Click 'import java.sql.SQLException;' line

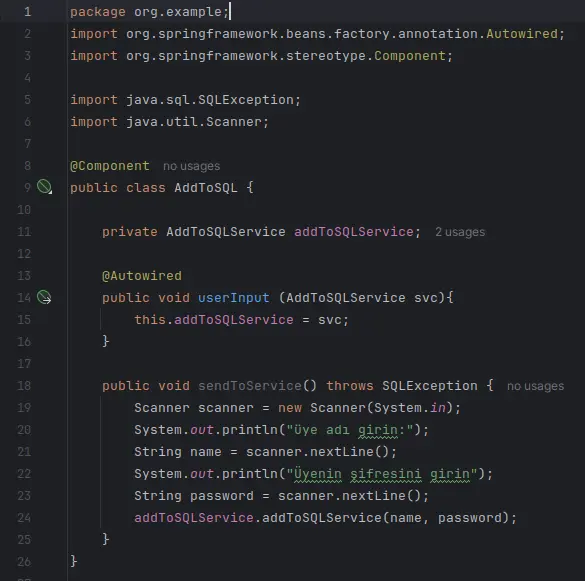[x=185, y=100]
